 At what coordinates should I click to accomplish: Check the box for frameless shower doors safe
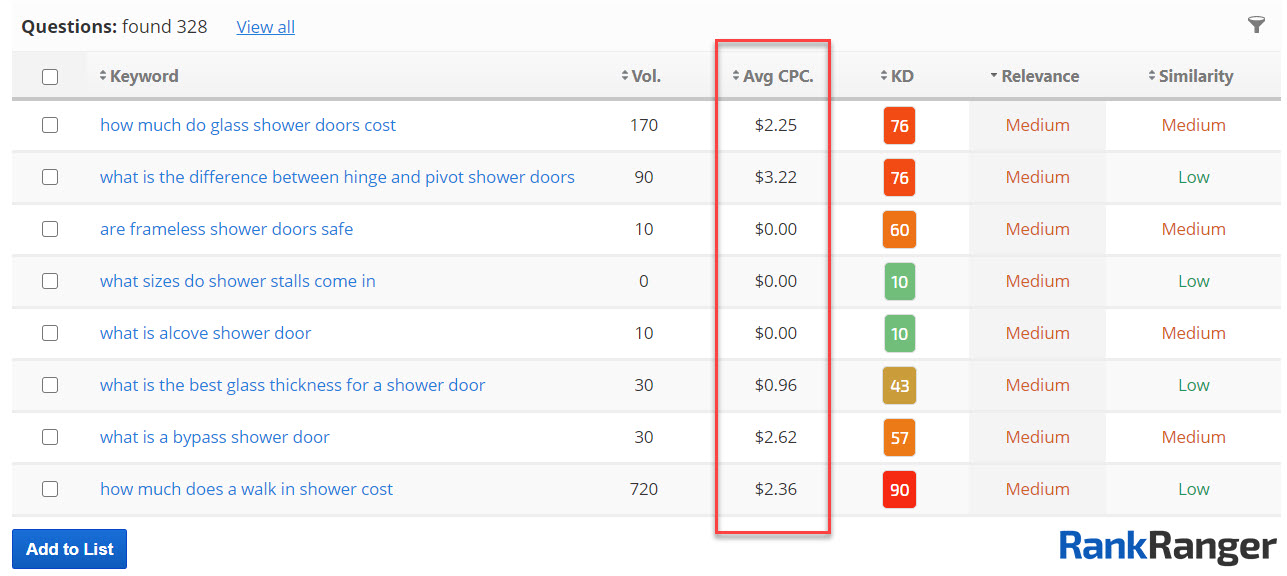click(50, 229)
